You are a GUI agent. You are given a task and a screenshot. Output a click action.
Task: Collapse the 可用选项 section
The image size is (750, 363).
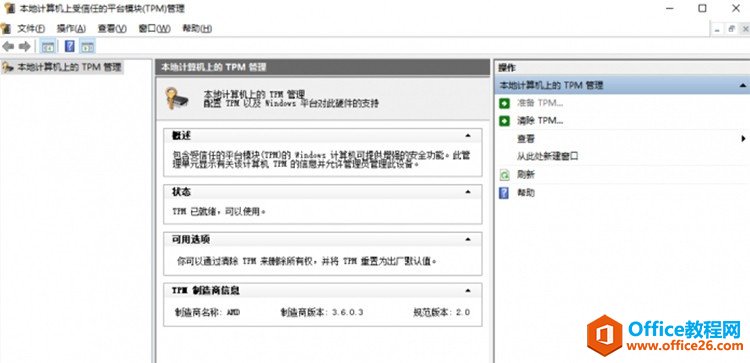467,239
